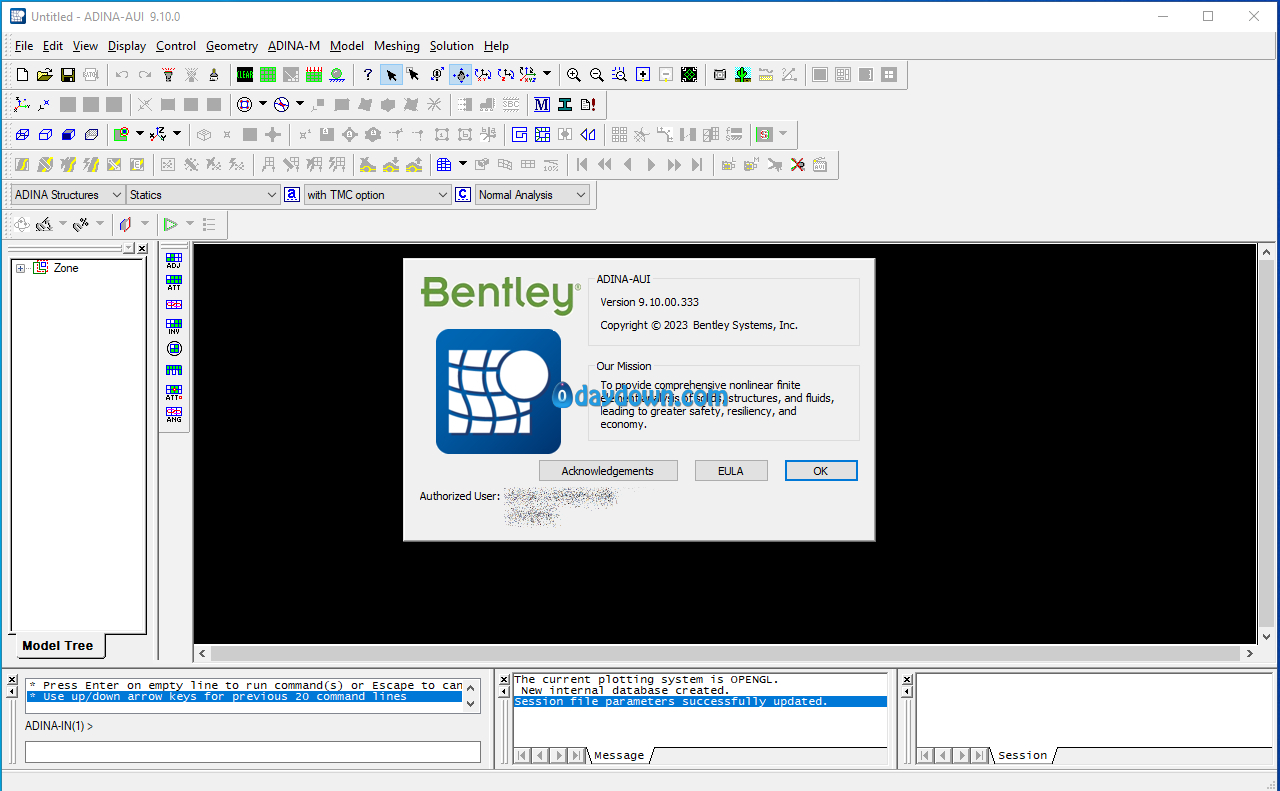
Task: Click the New file icon
Action: click(x=22, y=75)
